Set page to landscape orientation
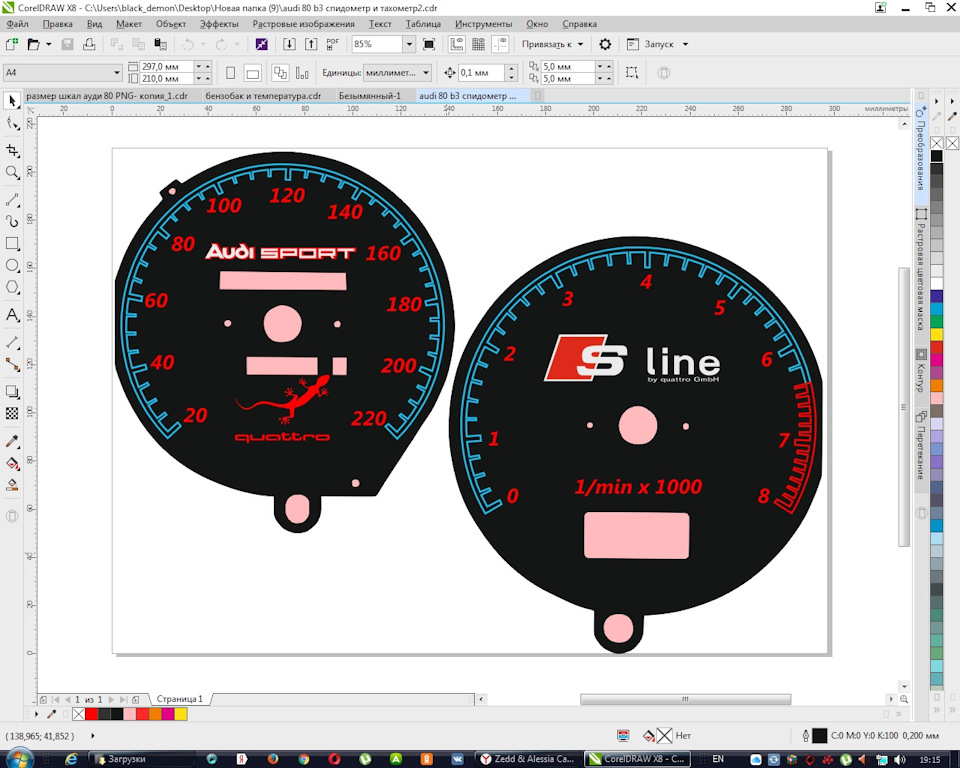 [252, 73]
